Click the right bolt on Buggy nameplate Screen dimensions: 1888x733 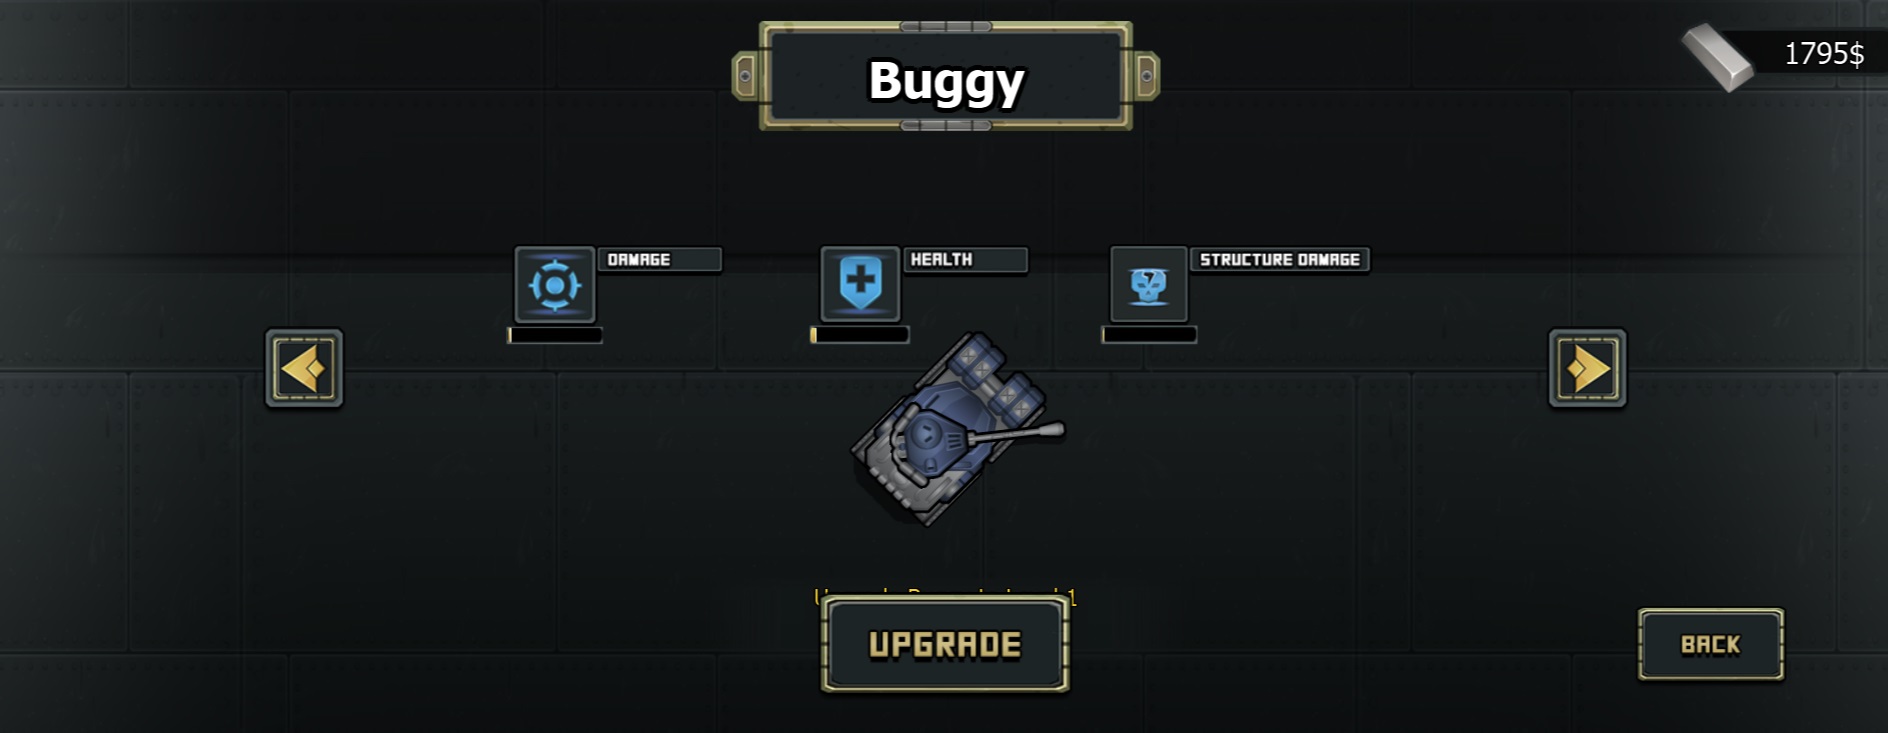click(1147, 76)
